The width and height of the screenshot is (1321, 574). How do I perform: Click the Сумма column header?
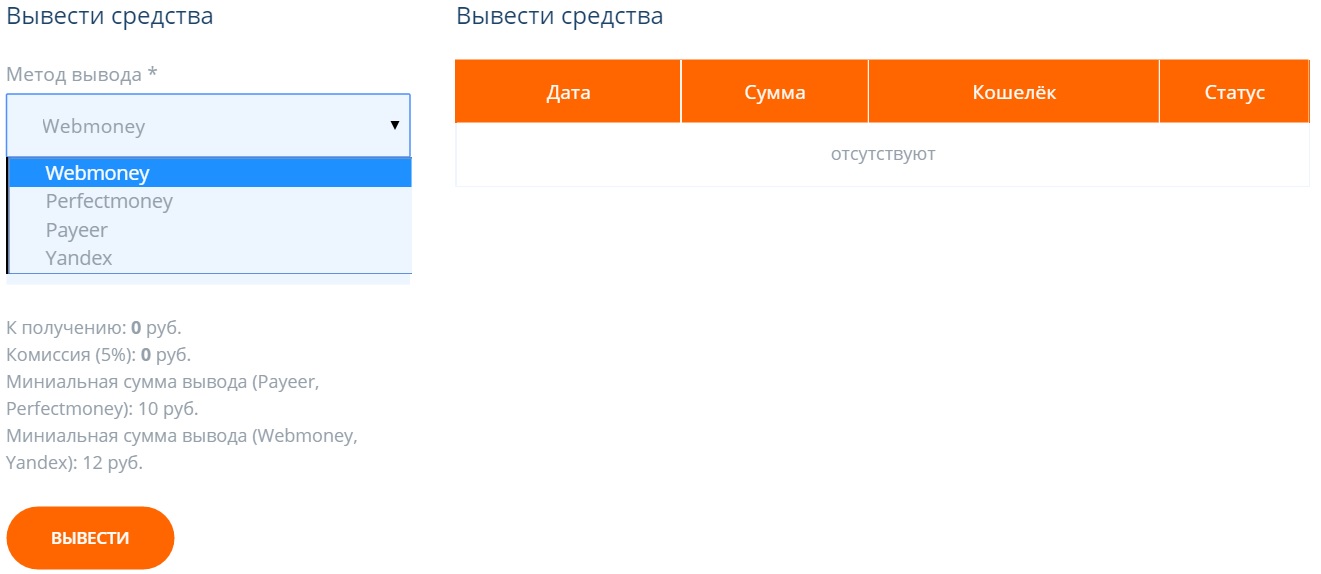click(x=775, y=92)
